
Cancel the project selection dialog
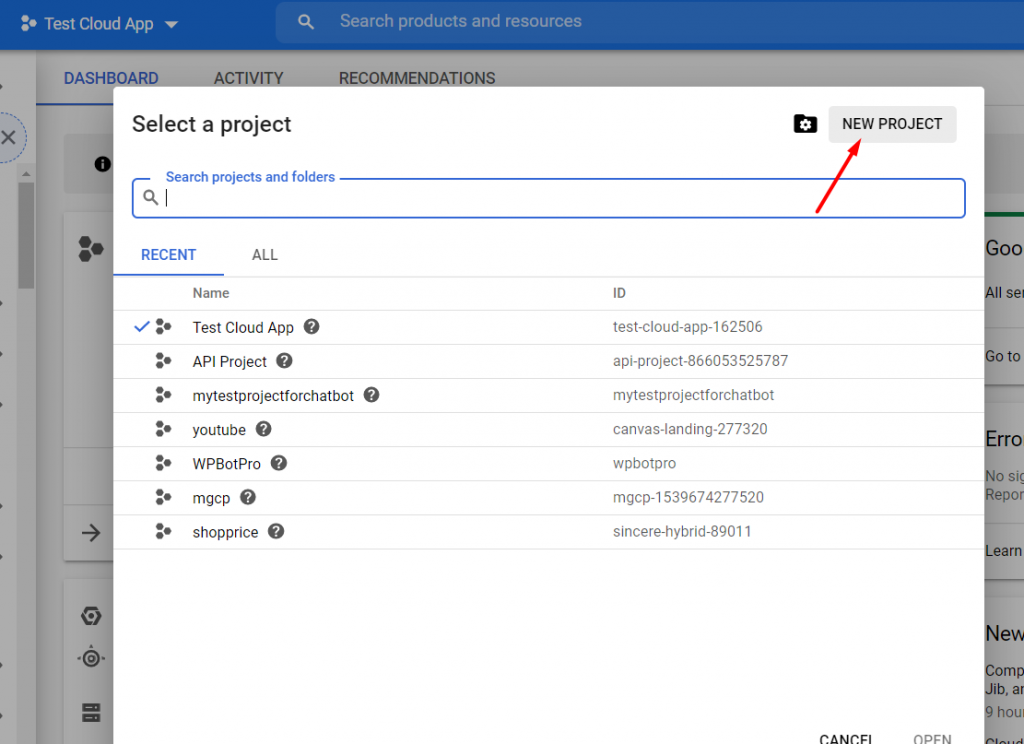click(x=846, y=738)
